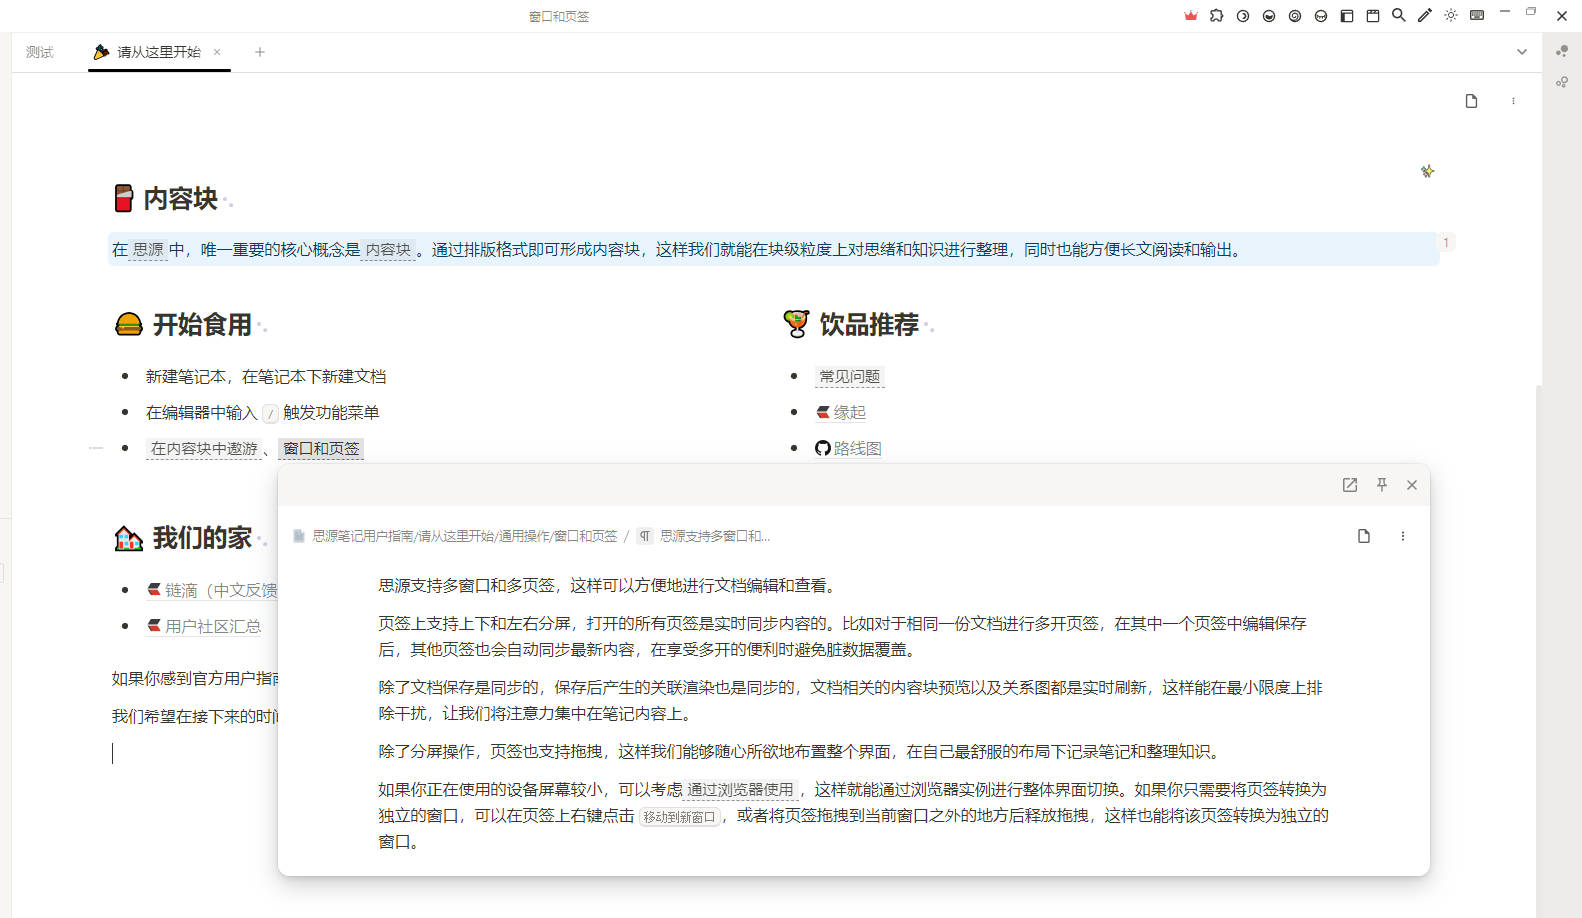Open the 常见问题 link
This screenshot has width=1582, height=918.
click(849, 377)
